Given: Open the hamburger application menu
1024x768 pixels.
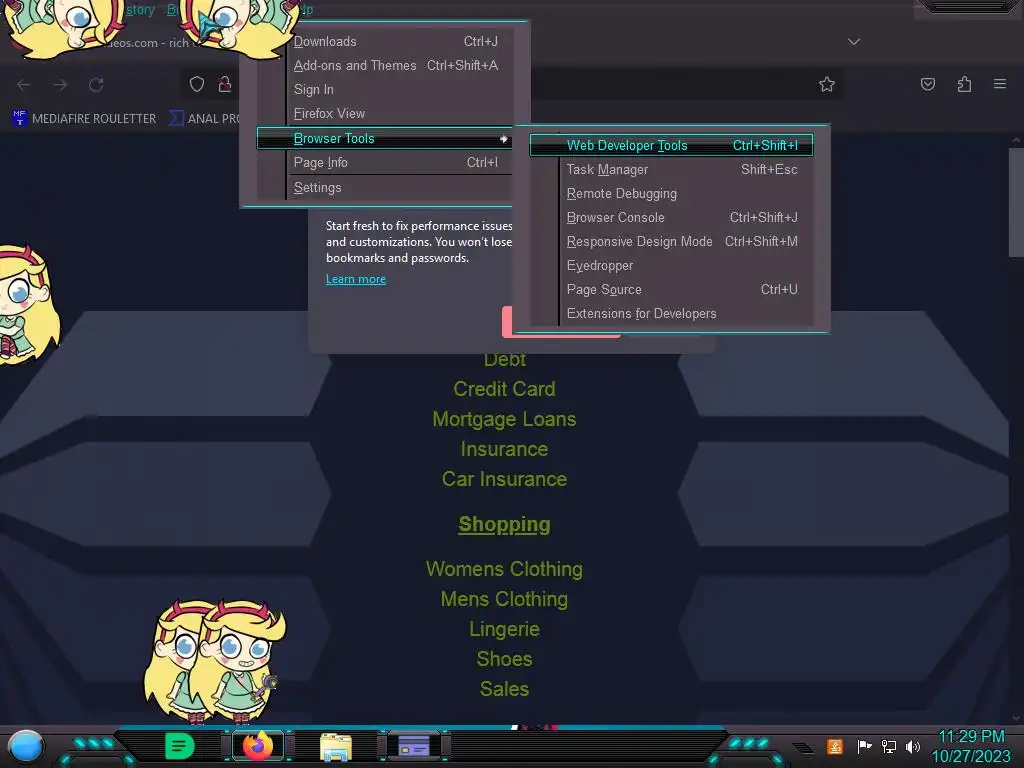Looking at the screenshot, I should [1000, 84].
